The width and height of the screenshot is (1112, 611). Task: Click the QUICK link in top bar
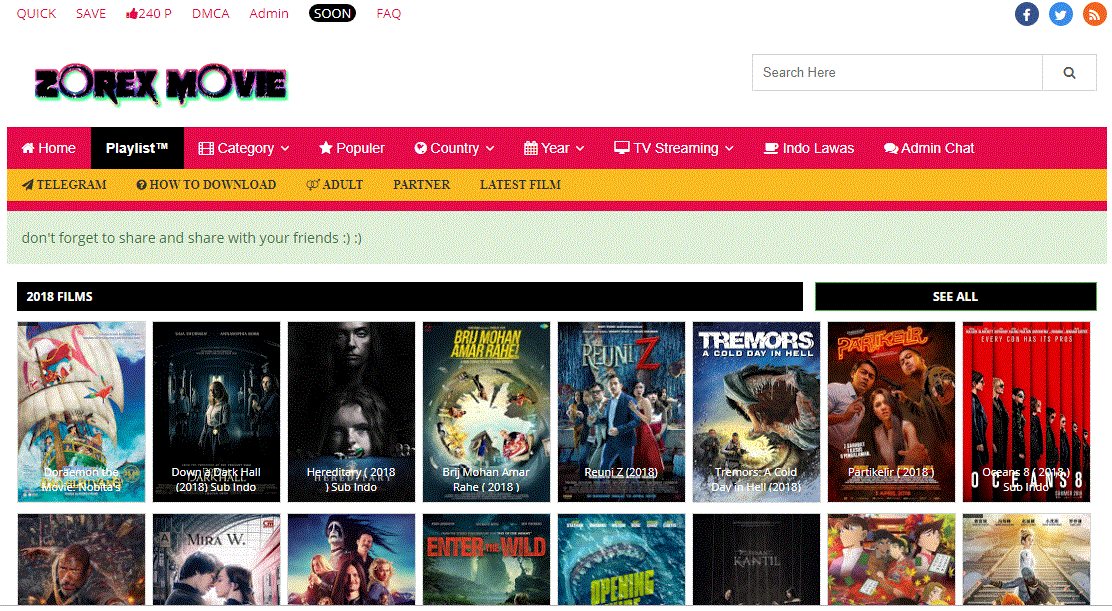(x=36, y=13)
